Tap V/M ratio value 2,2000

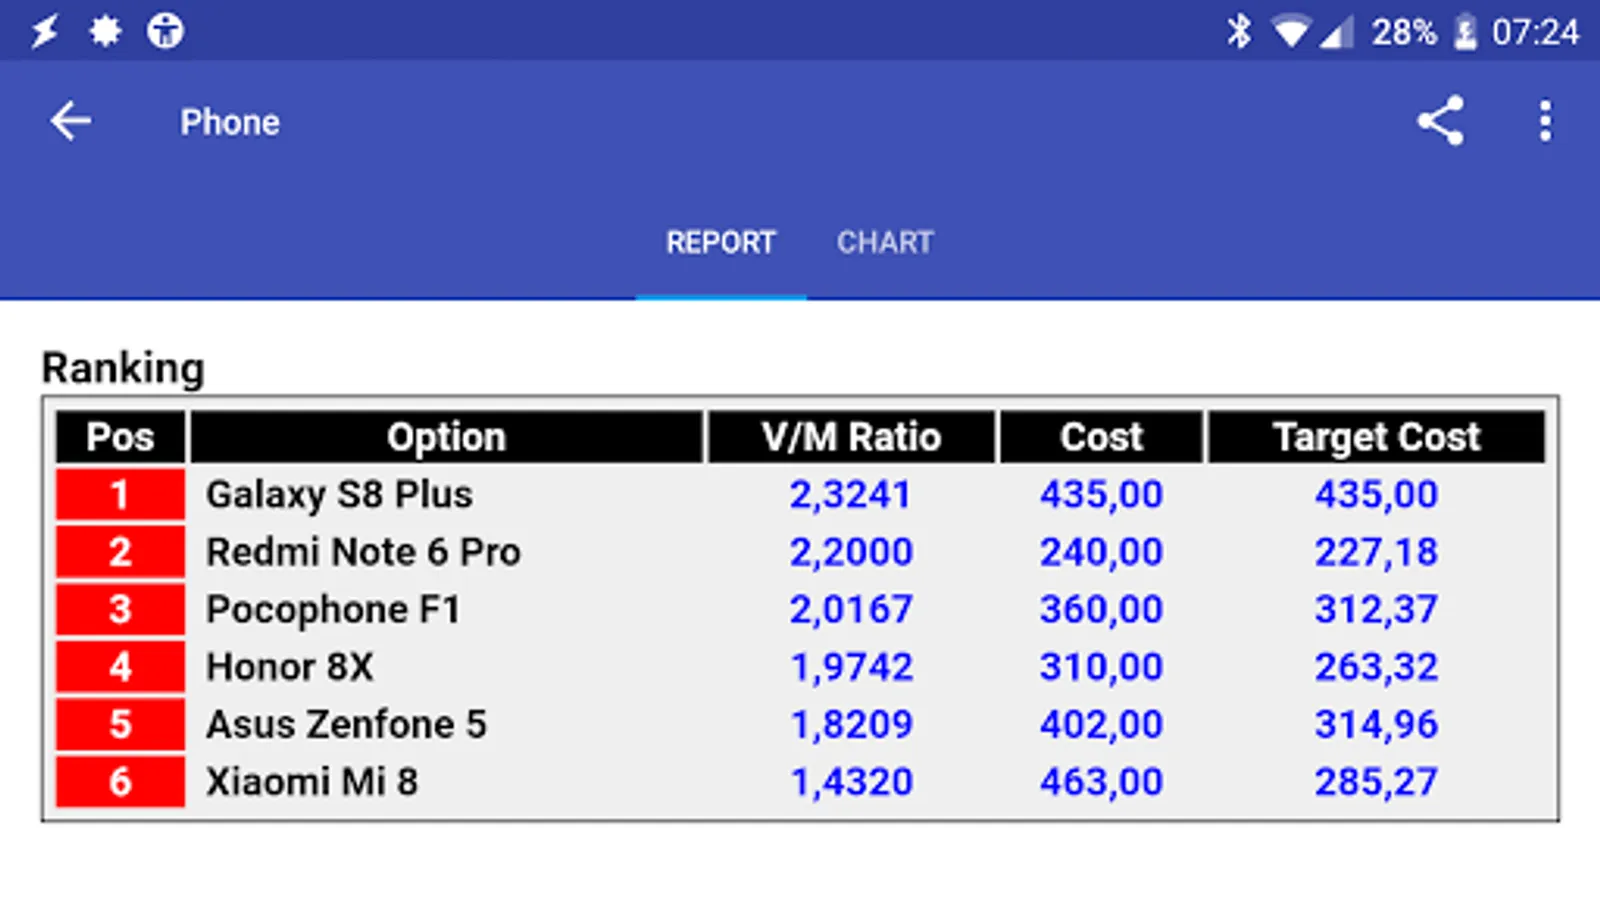pos(851,552)
